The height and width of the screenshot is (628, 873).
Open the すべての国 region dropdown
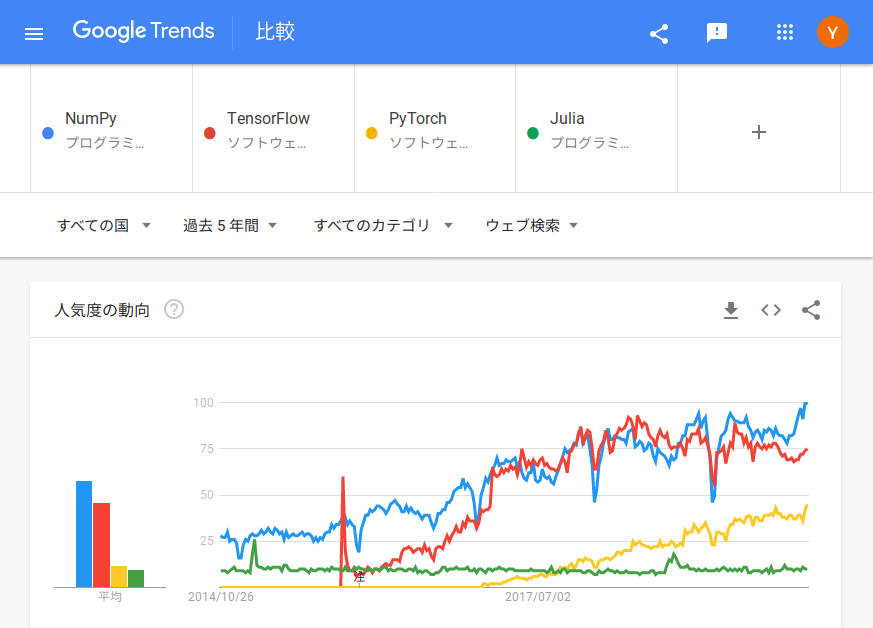pyautogui.click(x=104, y=225)
